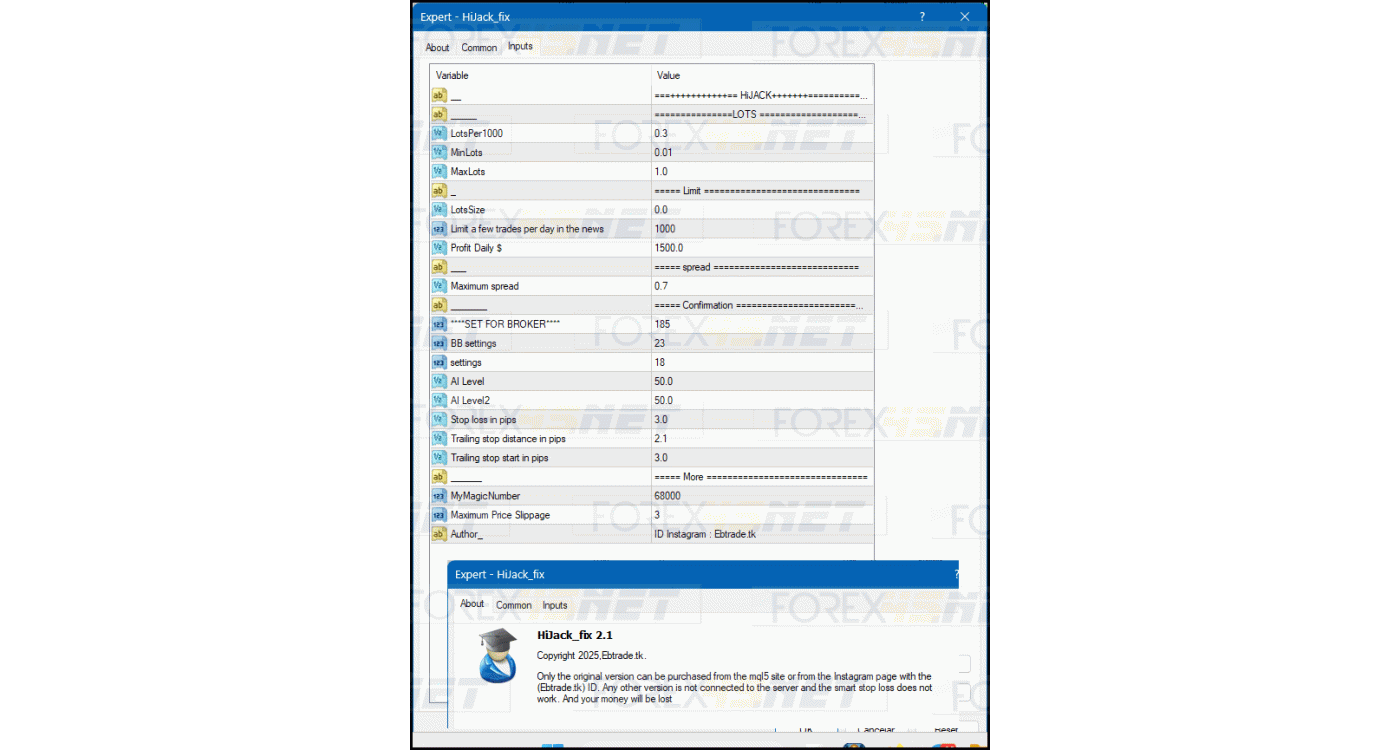Open the About tab in upper dialog
The width and height of the screenshot is (1400, 750).
click(437, 47)
